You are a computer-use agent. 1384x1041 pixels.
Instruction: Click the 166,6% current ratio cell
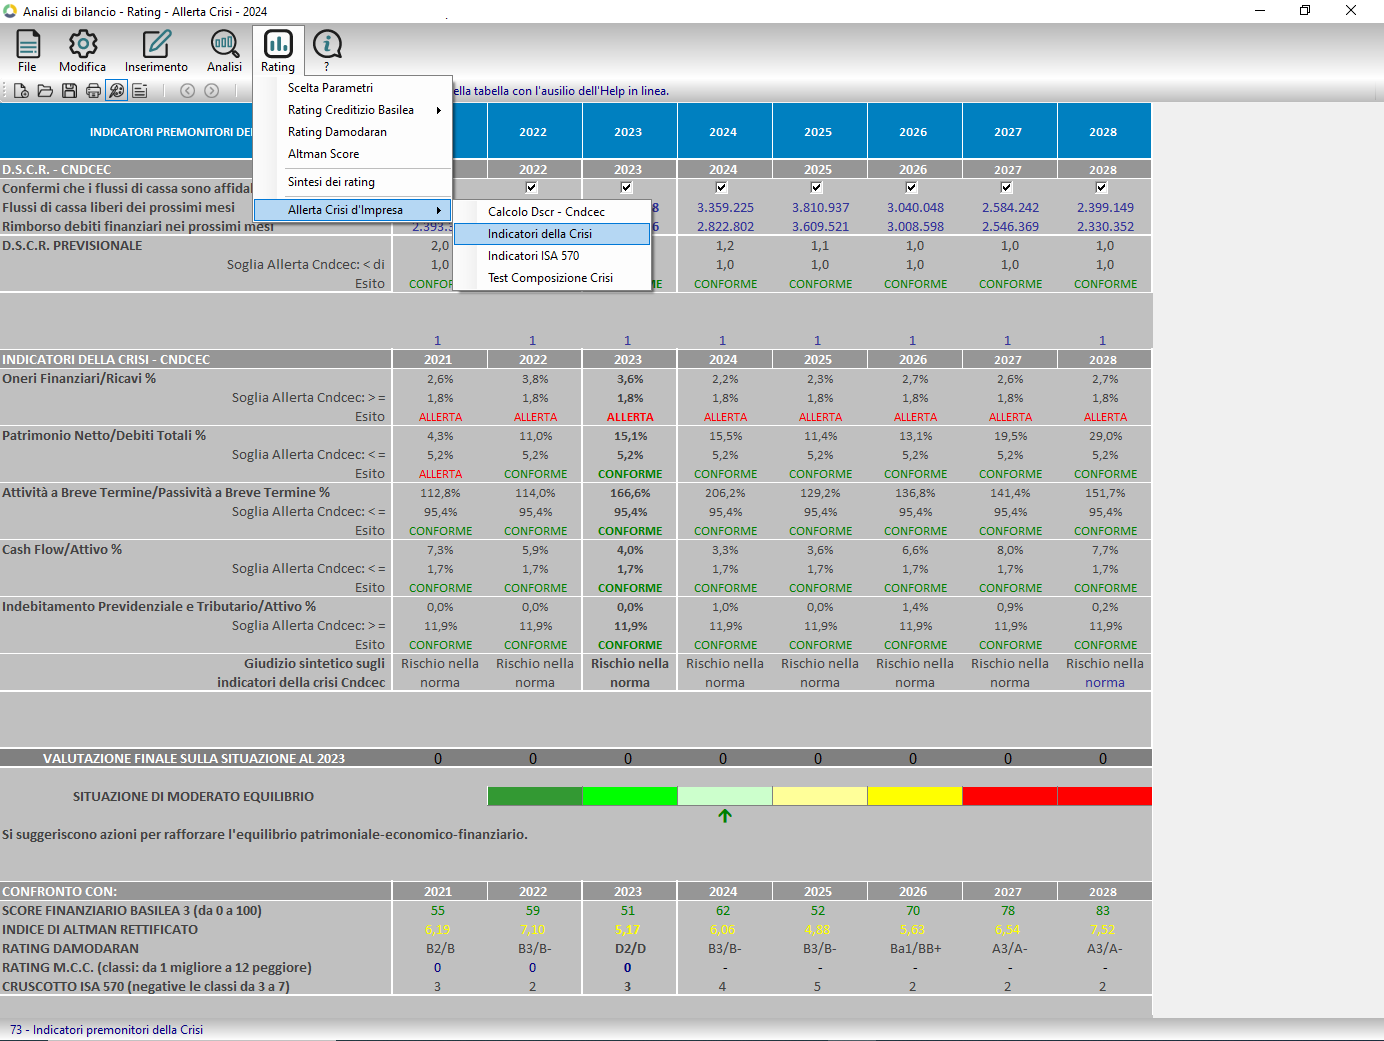pyautogui.click(x=630, y=493)
